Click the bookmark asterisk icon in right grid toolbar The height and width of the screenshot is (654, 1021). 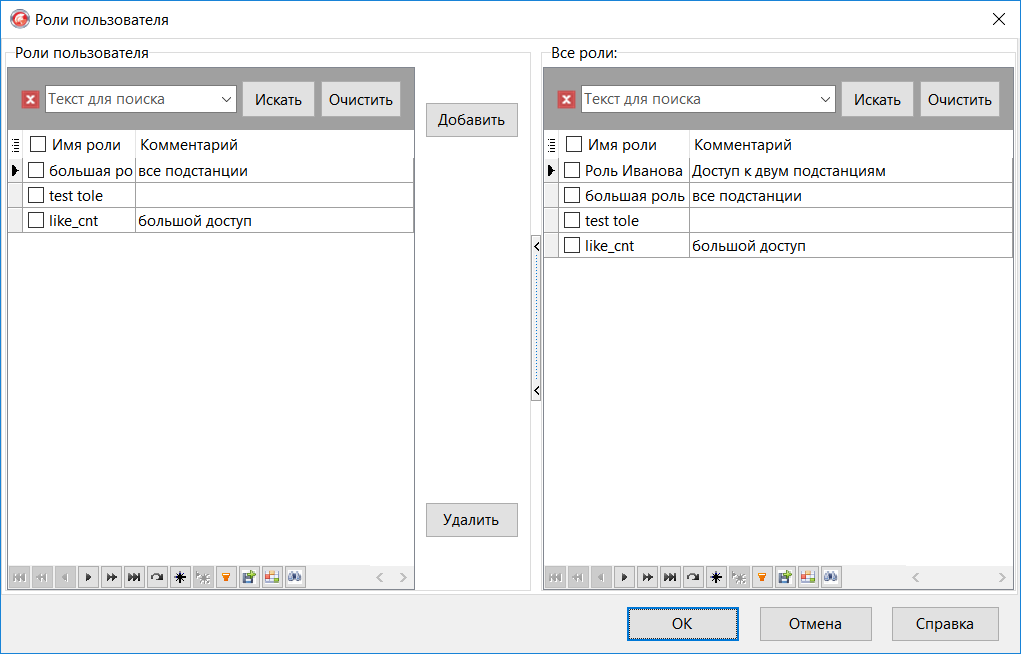pyautogui.click(x=716, y=577)
